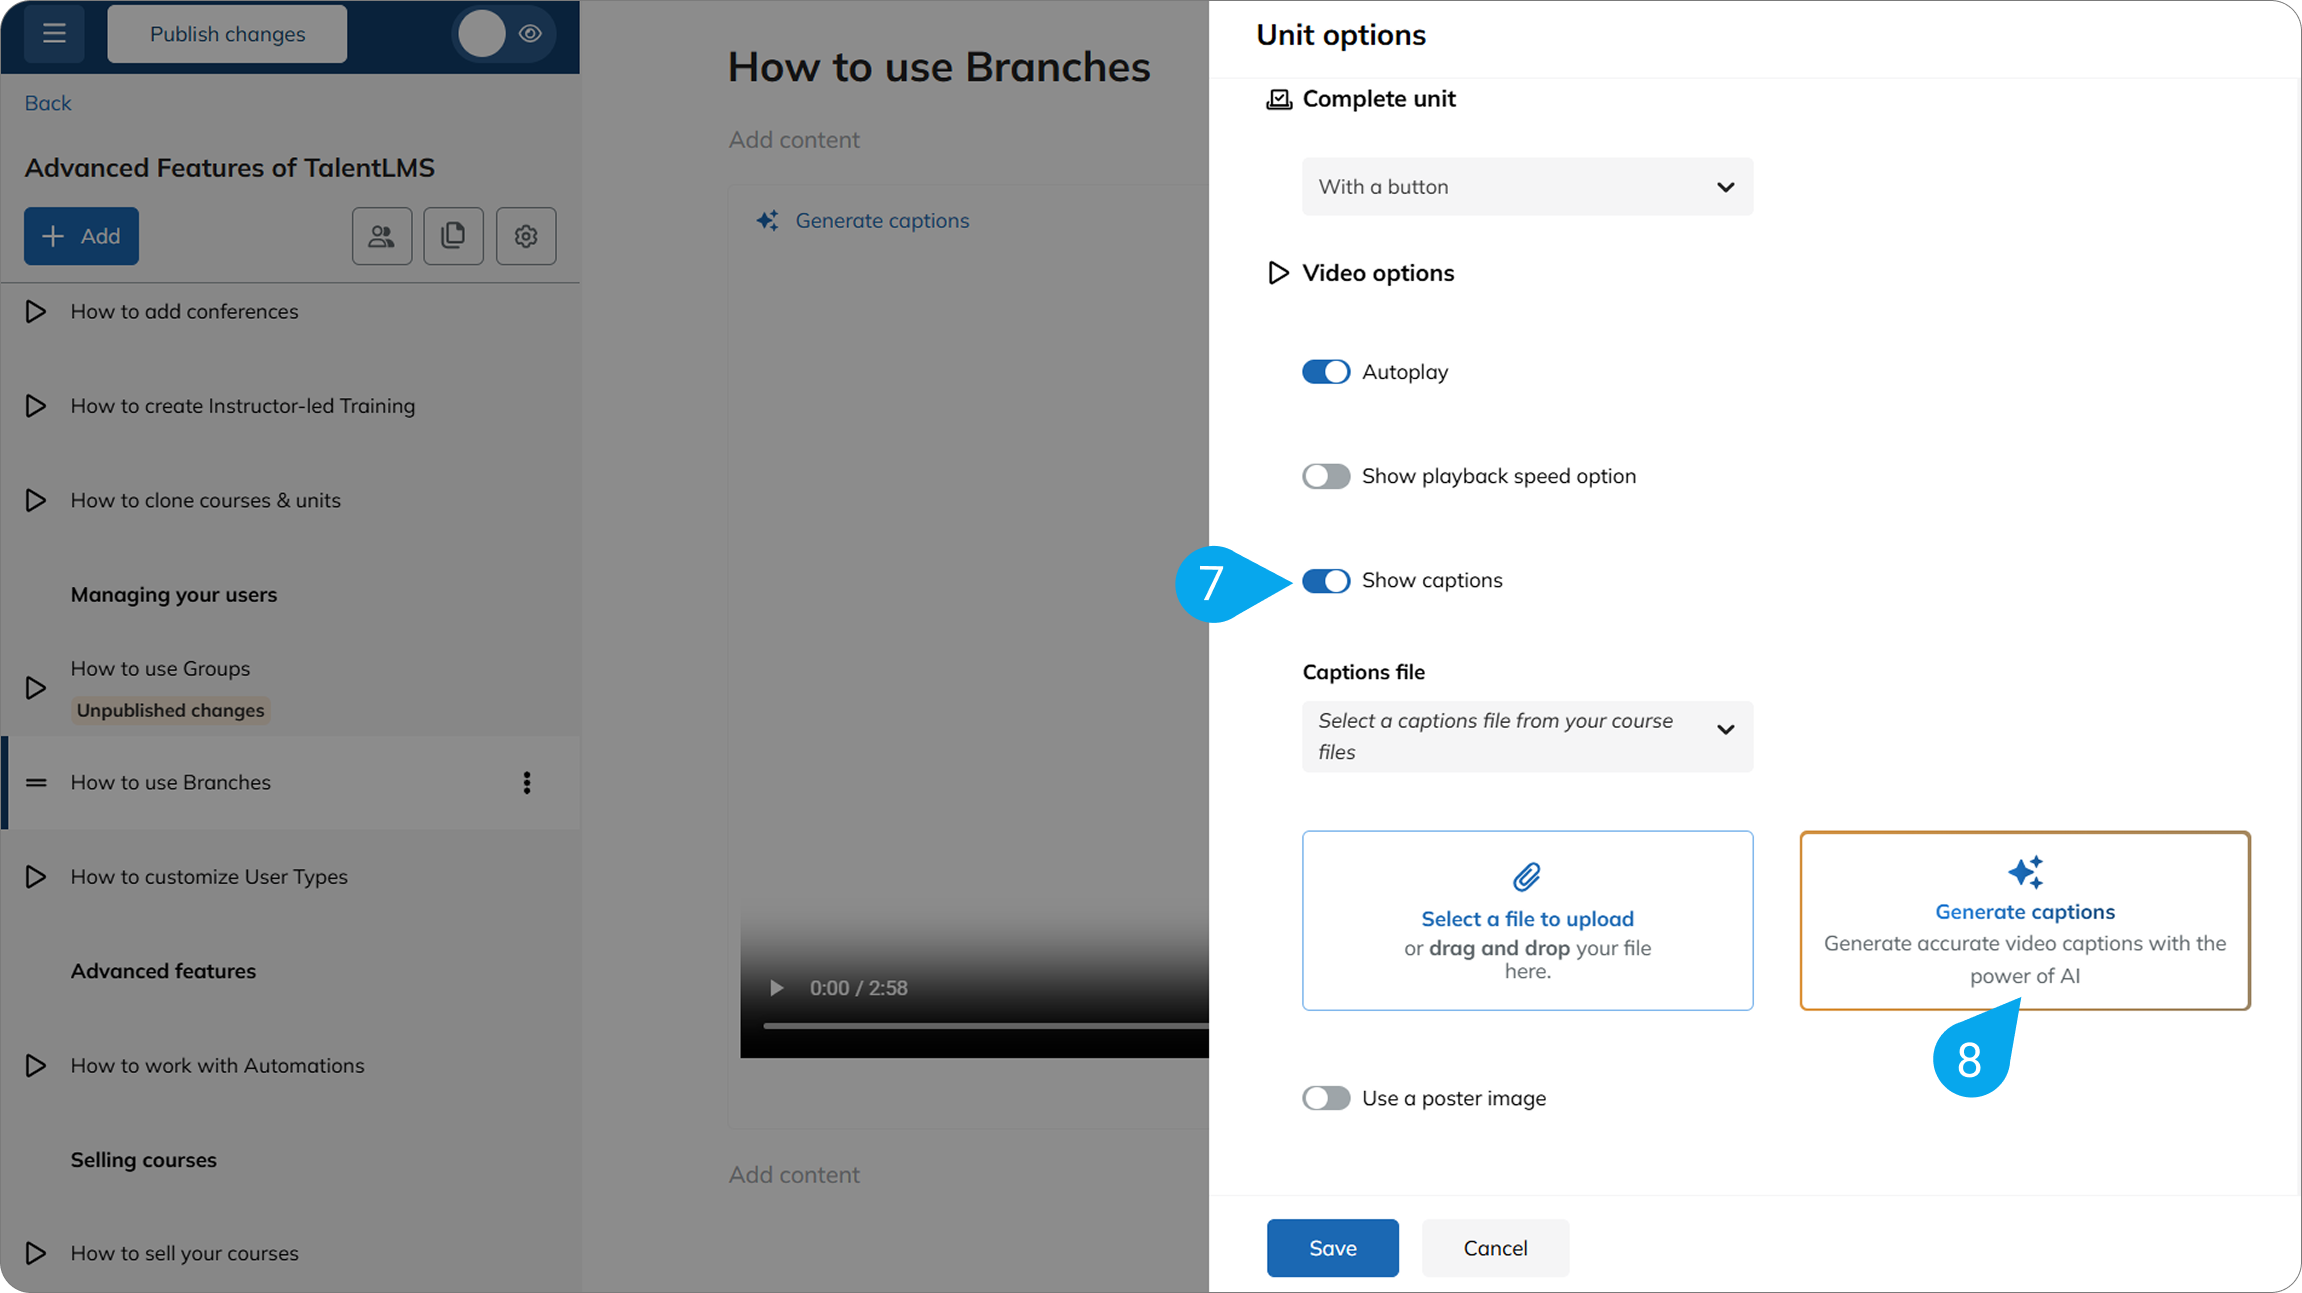The width and height of the screenshot is (2302, 1293).
Task: Click play icon beside How to use Groups
Action: [x=36, y=688]
